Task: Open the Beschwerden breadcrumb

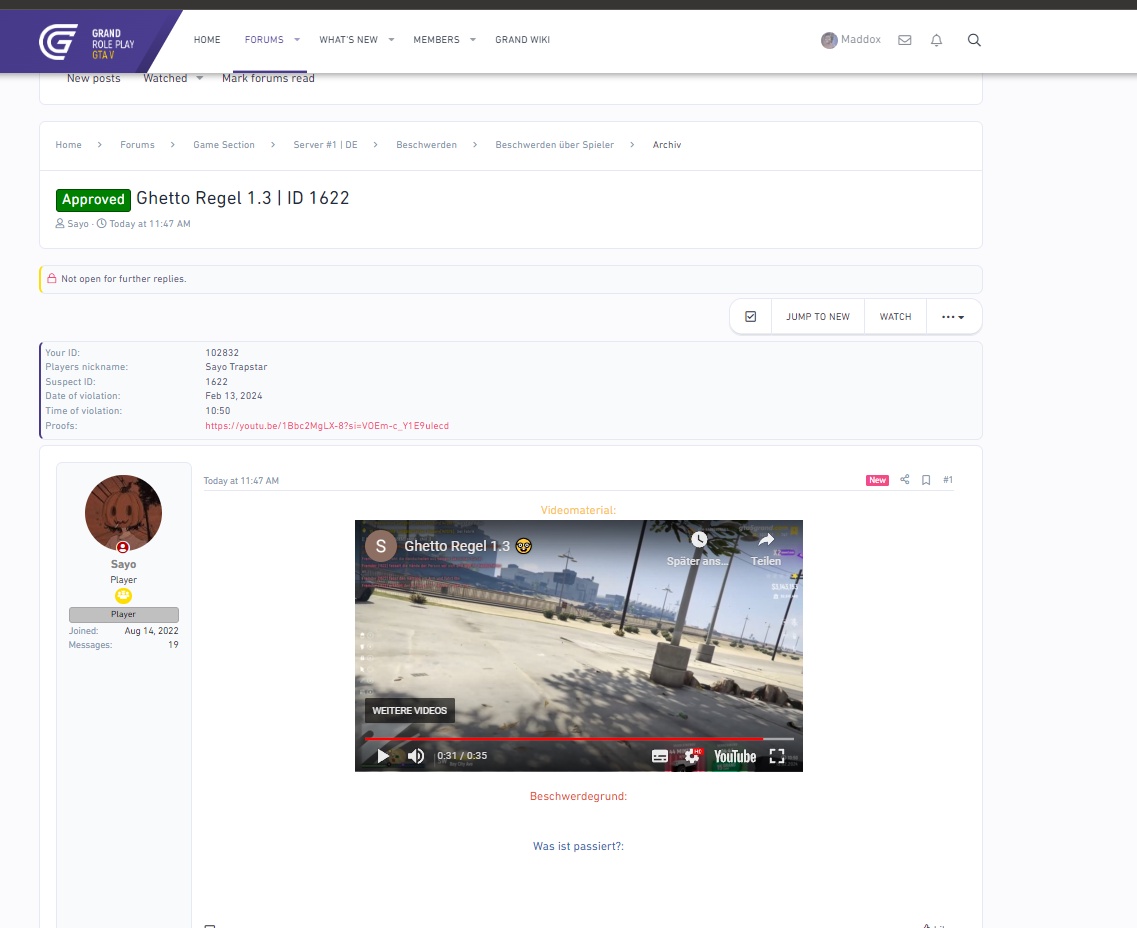Action: [x=426, y=144]
